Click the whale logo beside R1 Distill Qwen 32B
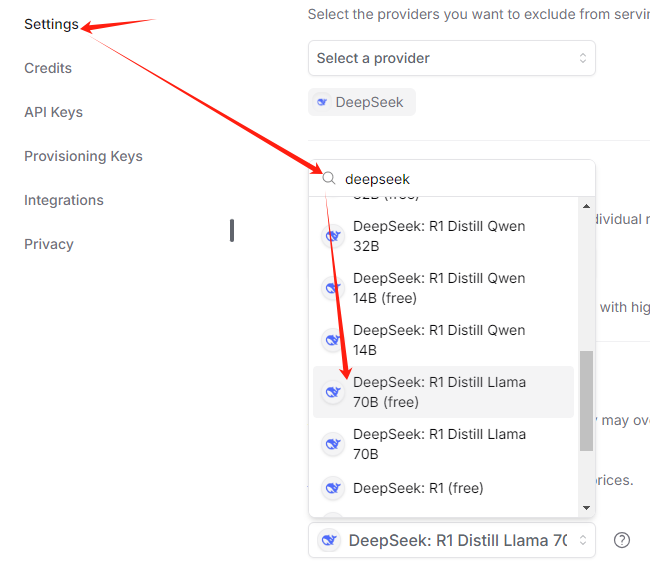The width and height of the screenshot is (650, 570). tap(333, 236)
